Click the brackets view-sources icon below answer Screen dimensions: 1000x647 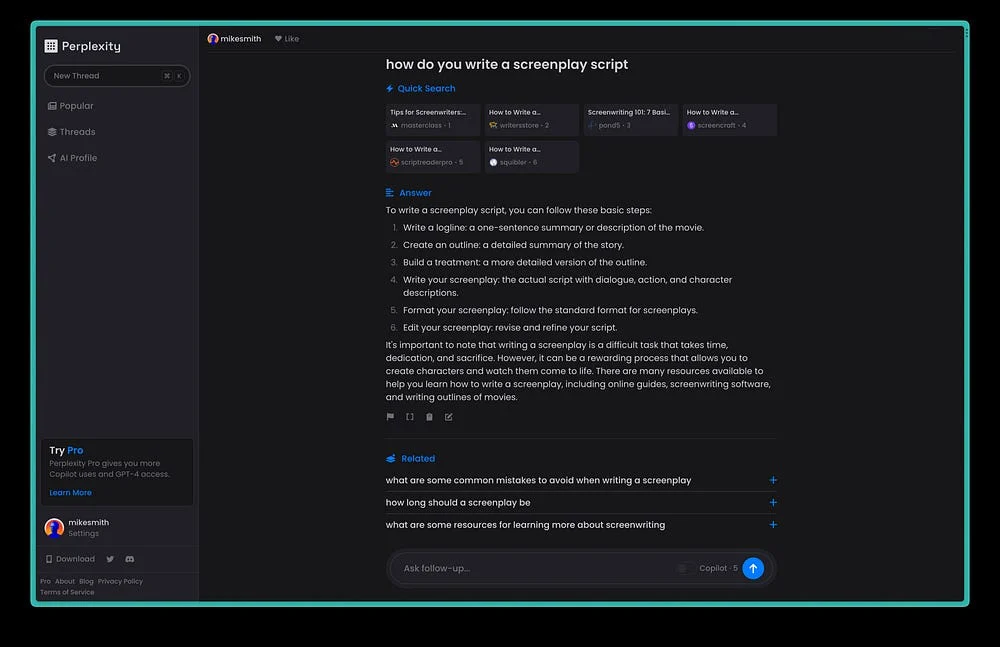coord(409,417)
